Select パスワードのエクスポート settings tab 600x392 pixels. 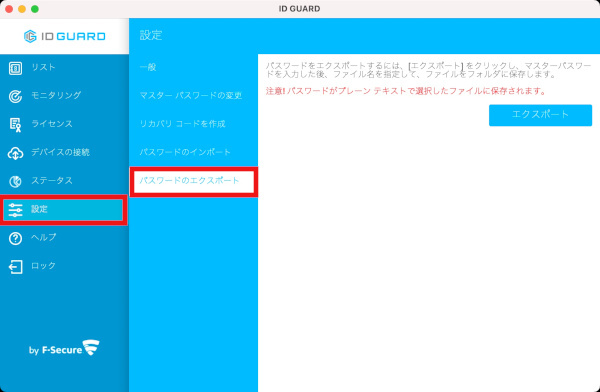click(194, 181)
